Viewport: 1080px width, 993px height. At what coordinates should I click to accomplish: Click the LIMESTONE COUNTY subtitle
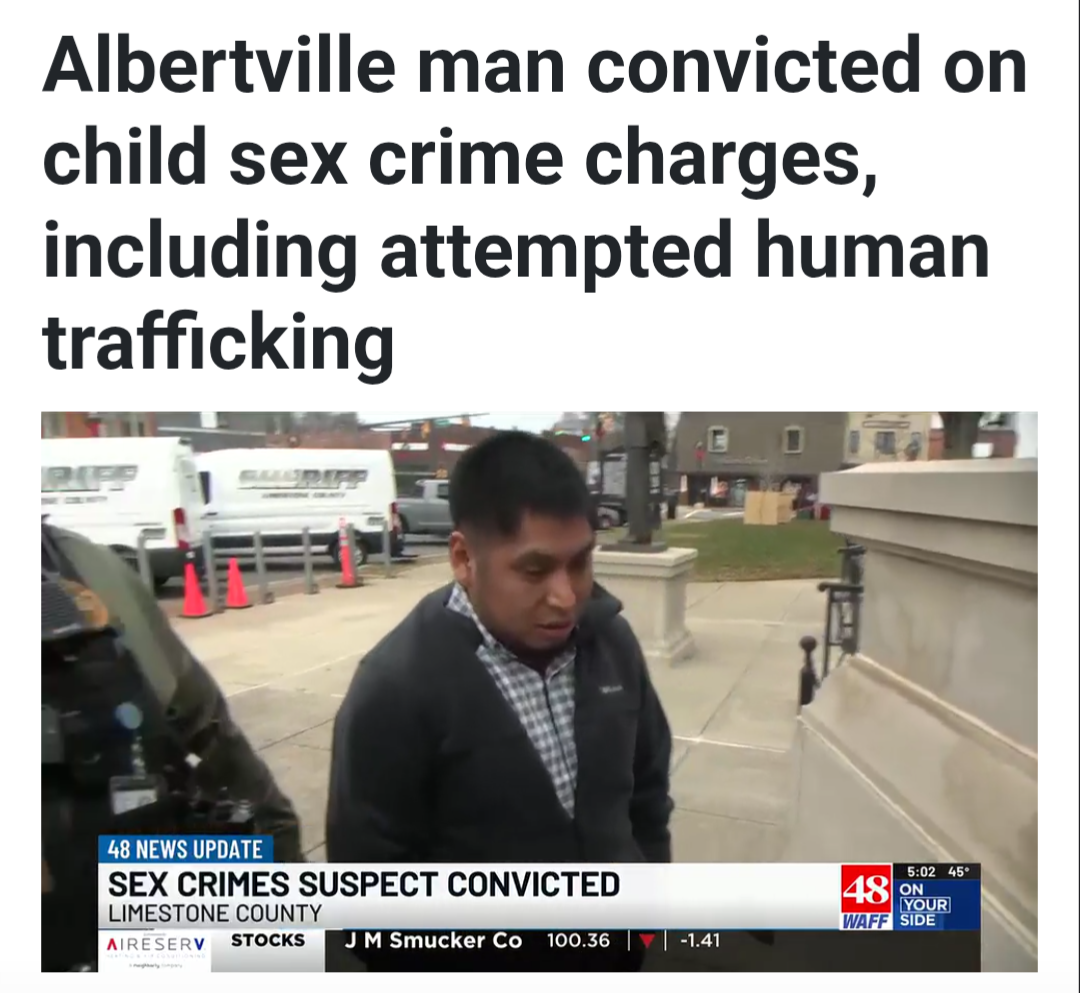point(215,914)
